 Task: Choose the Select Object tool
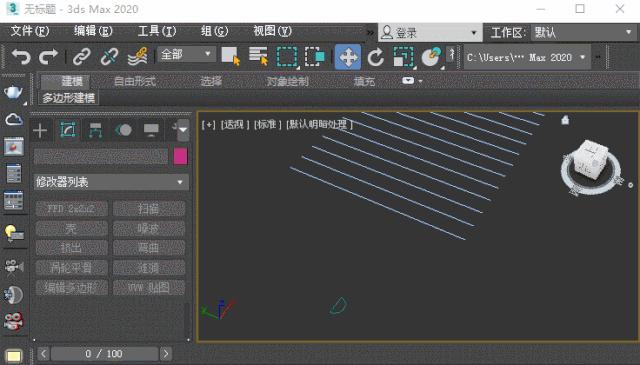click(x=231, y=56)
